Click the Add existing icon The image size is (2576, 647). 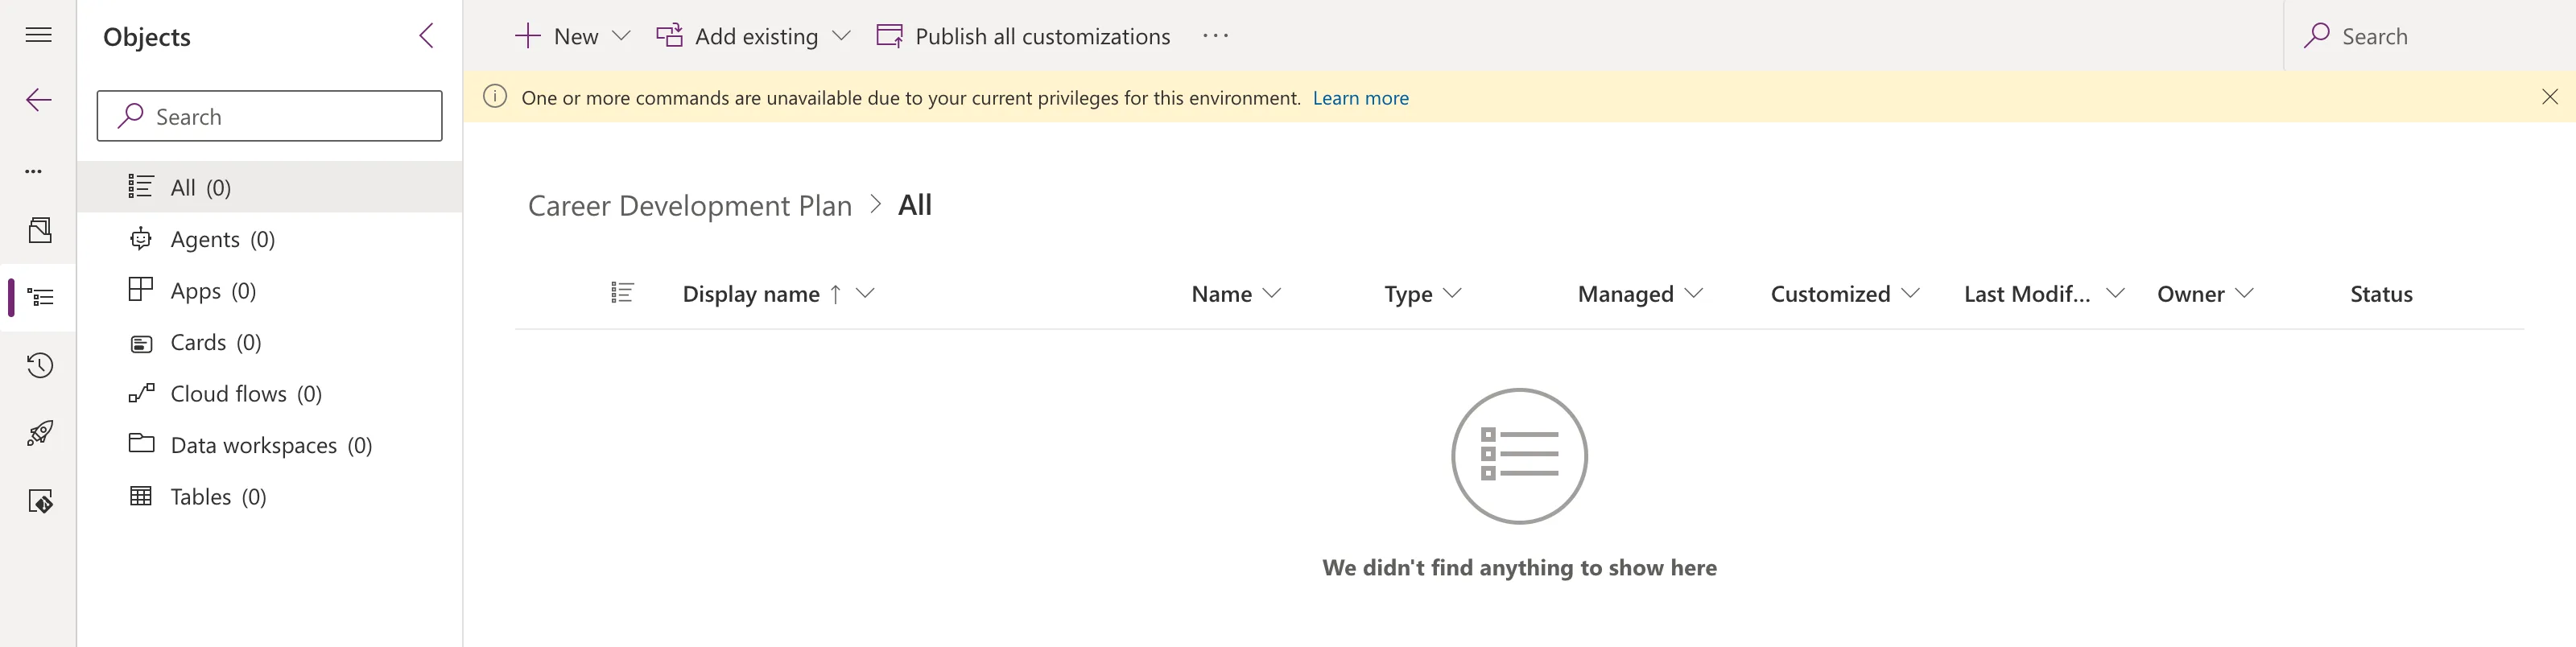tap(669, 36)
